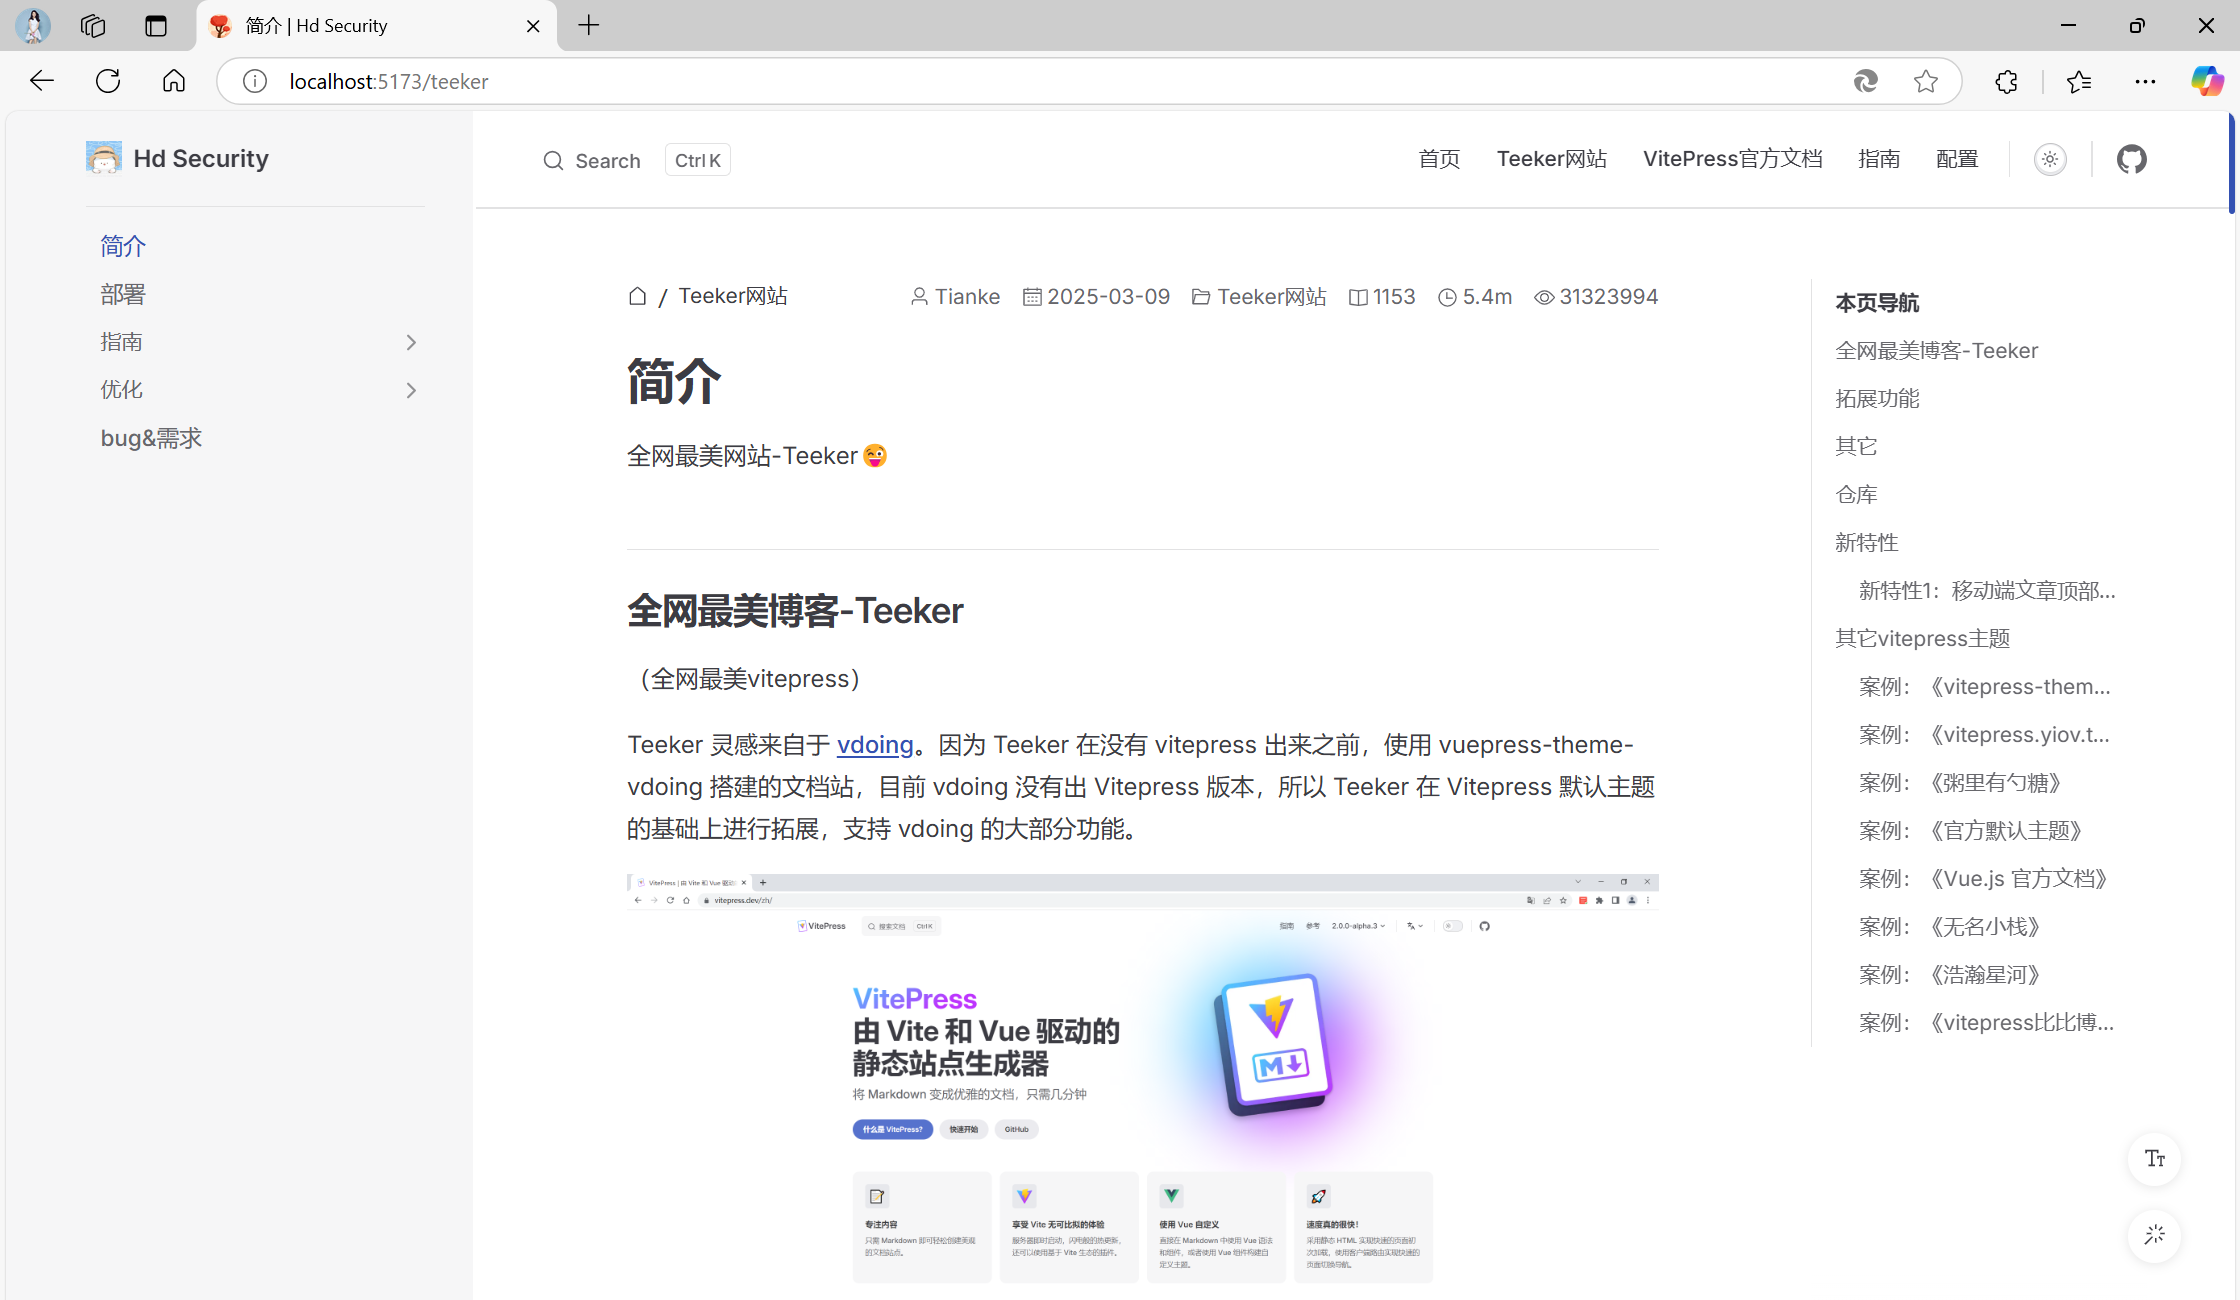The width and height of the screenshot is (2240, 1300).
Task: Open 配置 in top navigation
Action: pos(1957,159)
